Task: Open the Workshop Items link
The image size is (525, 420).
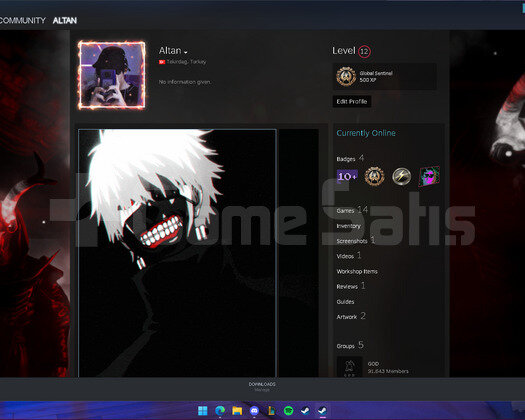Action: 357,271
